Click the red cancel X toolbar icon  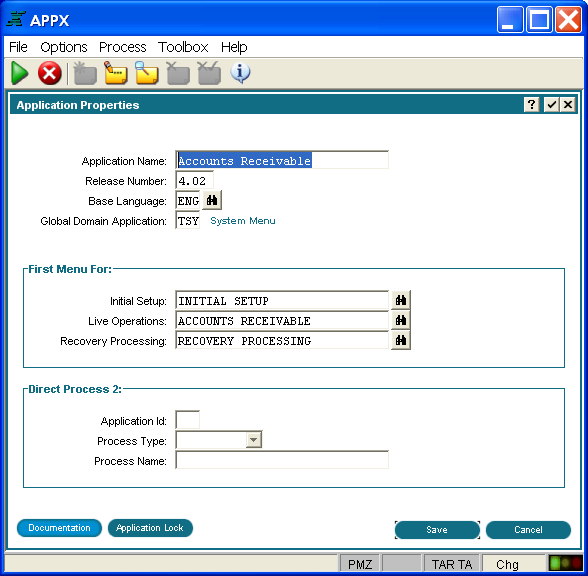50,73
